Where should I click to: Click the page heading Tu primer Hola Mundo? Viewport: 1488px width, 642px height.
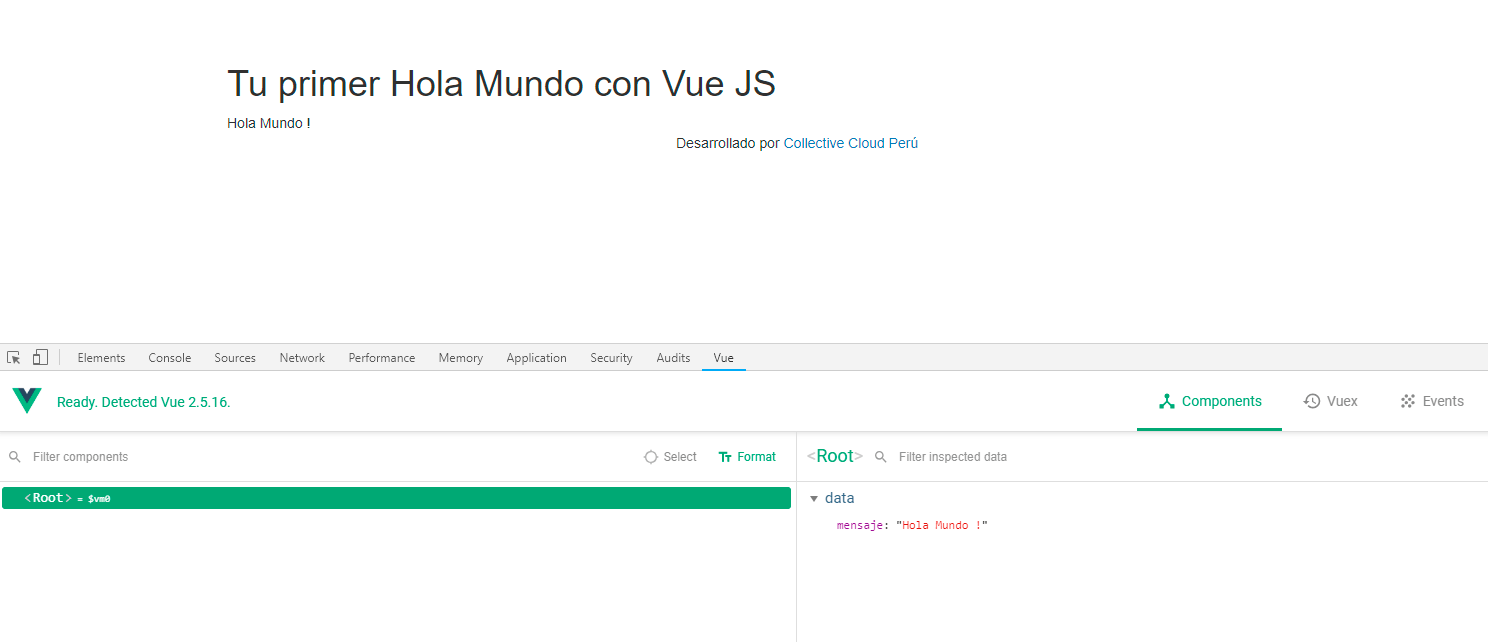click(501, 83)
